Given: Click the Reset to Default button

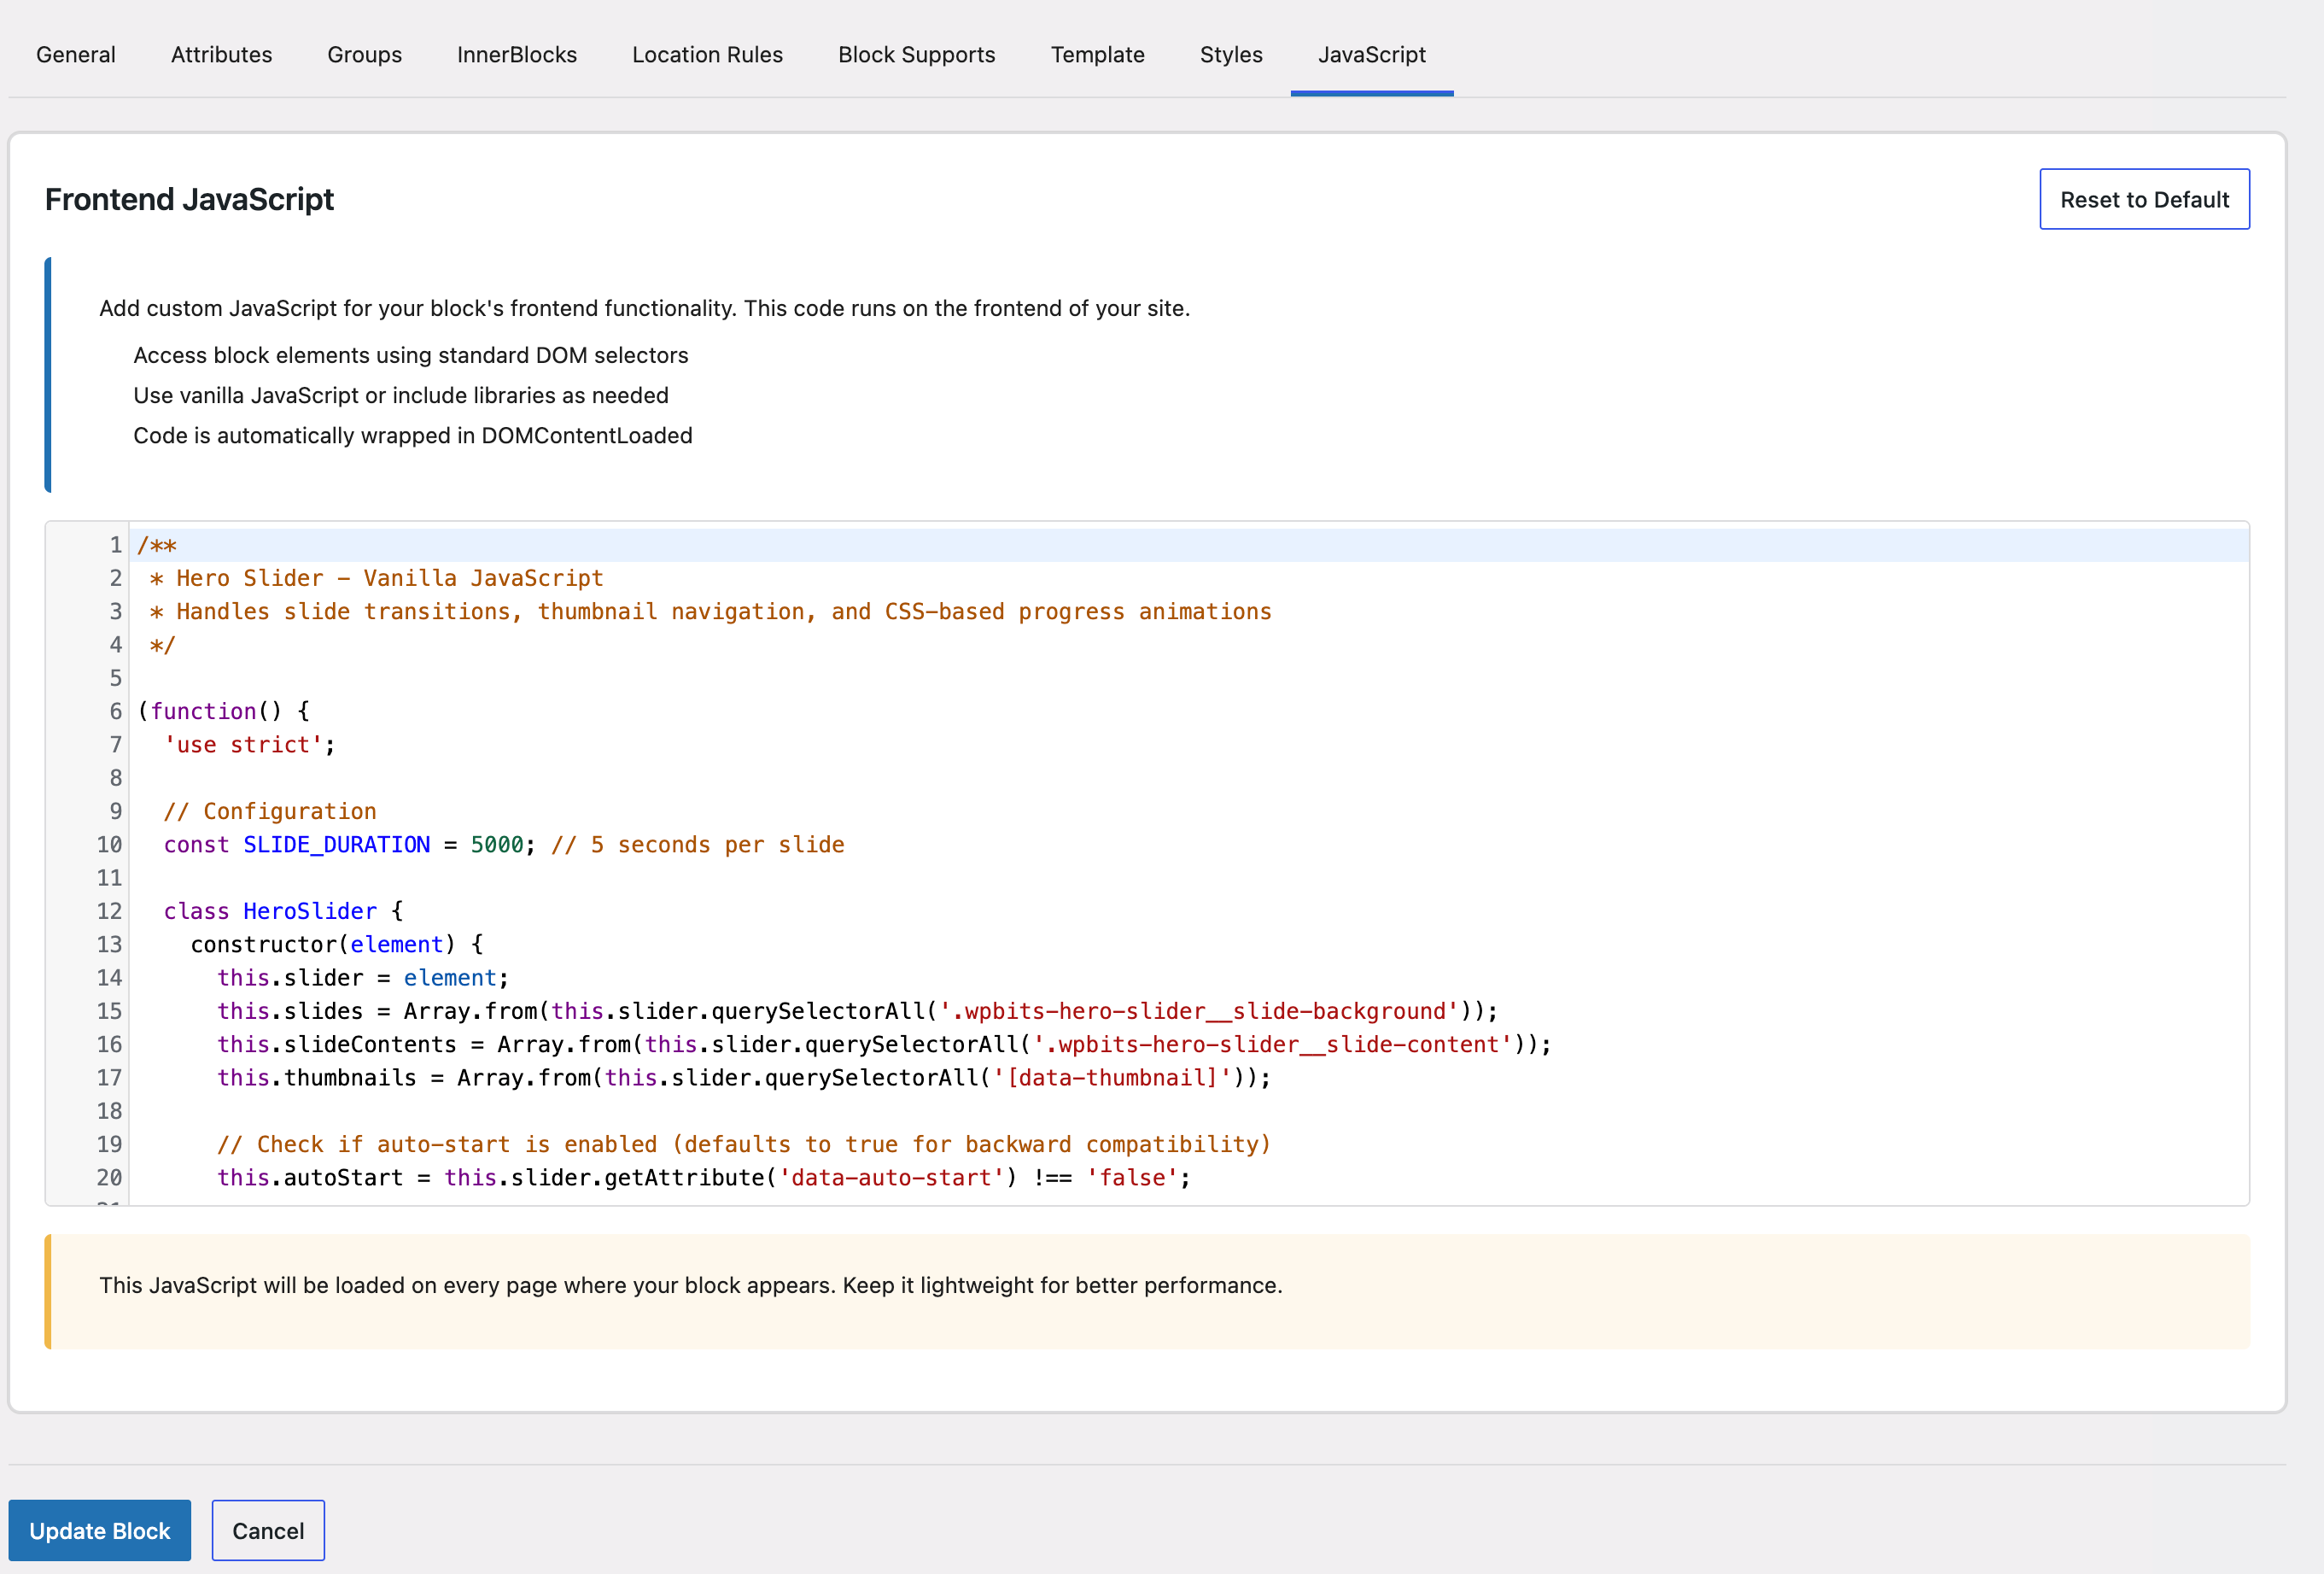Looking at the screenshot, I should point(2144,199).
